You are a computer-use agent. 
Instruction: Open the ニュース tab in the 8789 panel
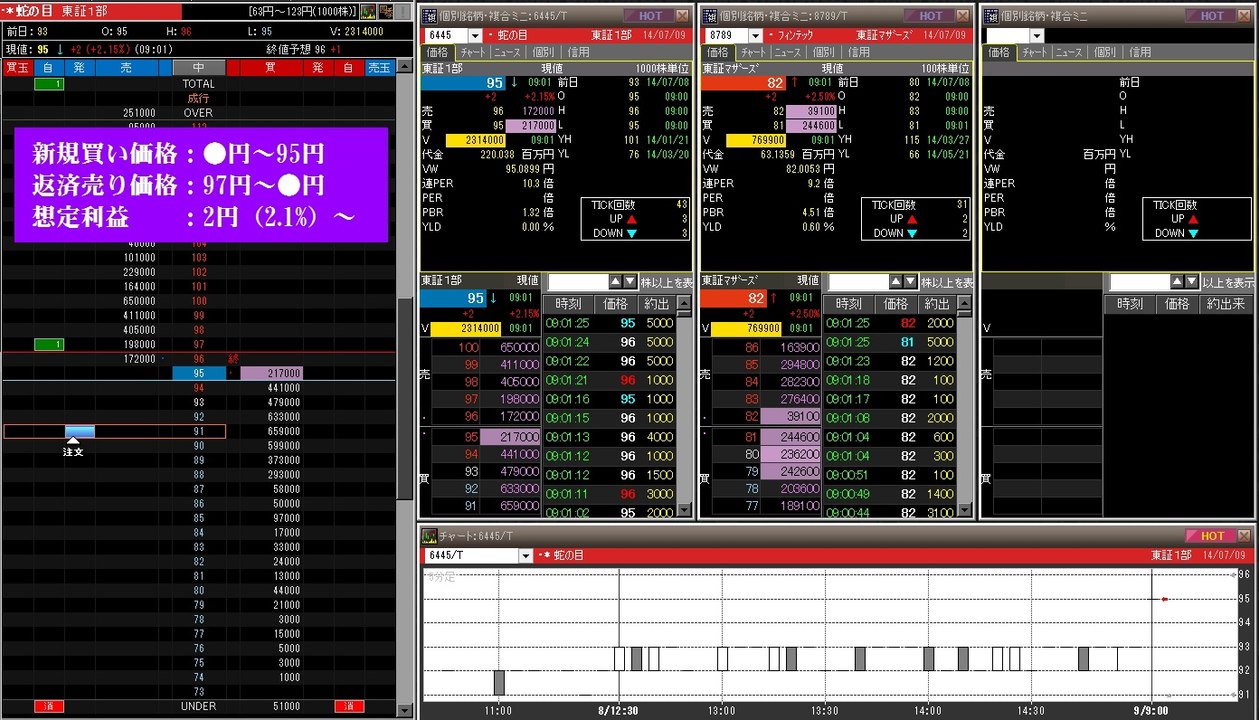coord(788,52)
